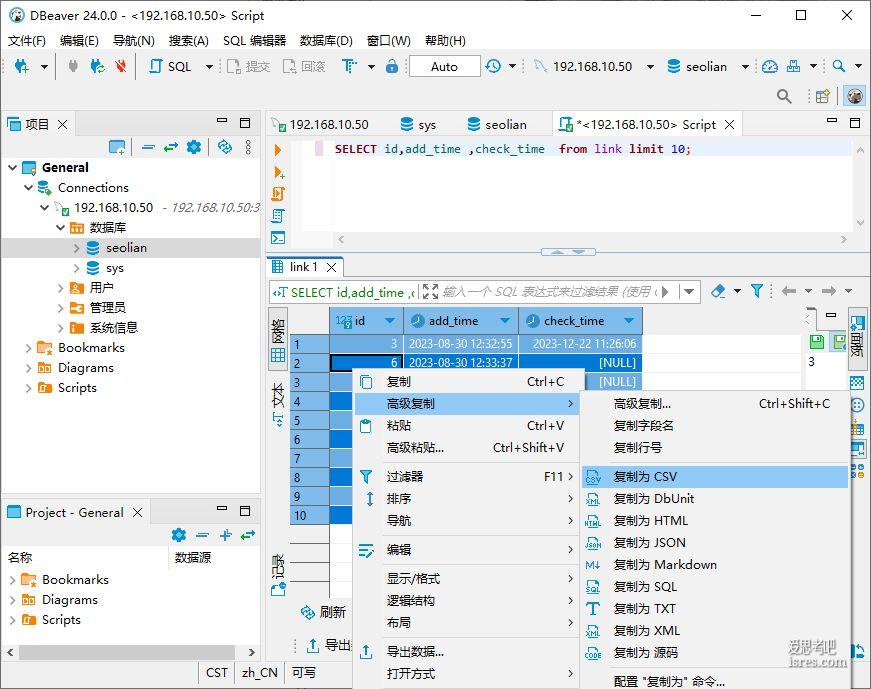Expand the seolian database node

(x=77, y=248)
